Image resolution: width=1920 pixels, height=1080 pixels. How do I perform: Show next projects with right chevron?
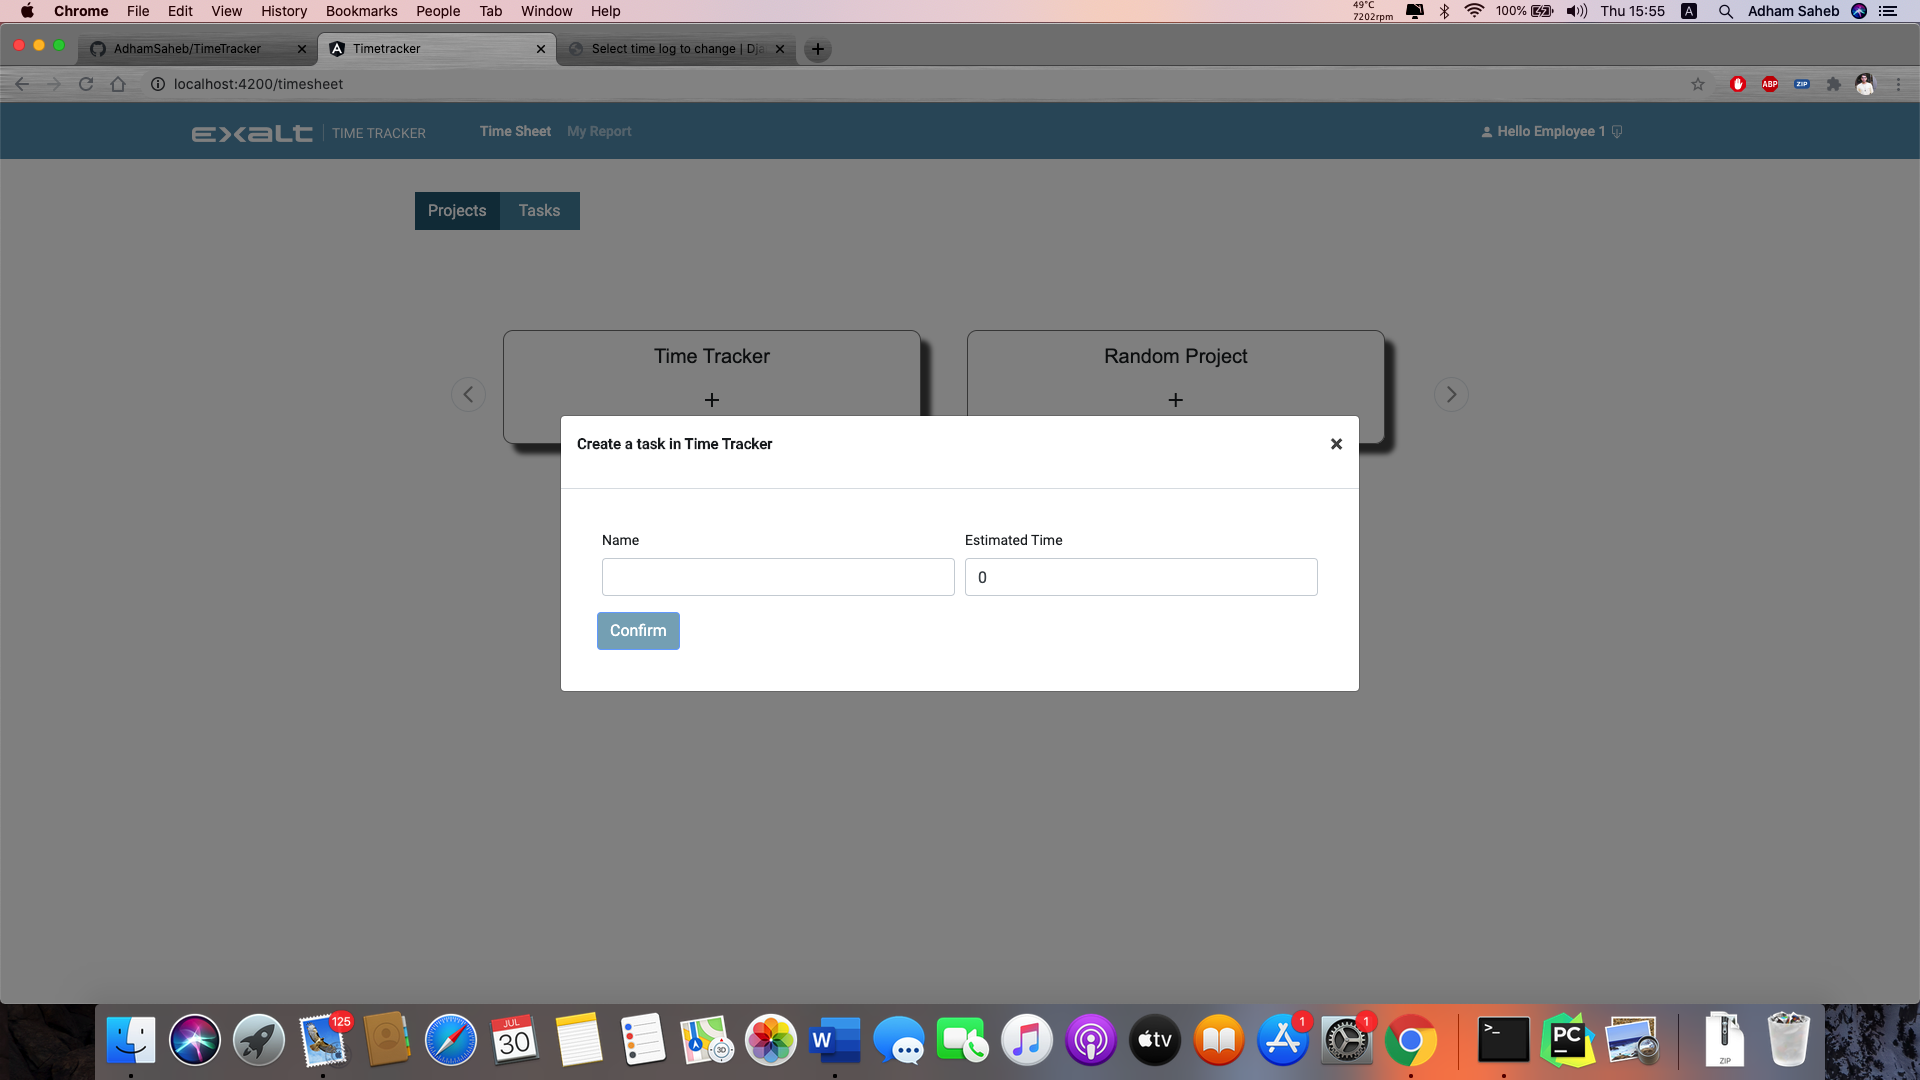coord(1451,395)
